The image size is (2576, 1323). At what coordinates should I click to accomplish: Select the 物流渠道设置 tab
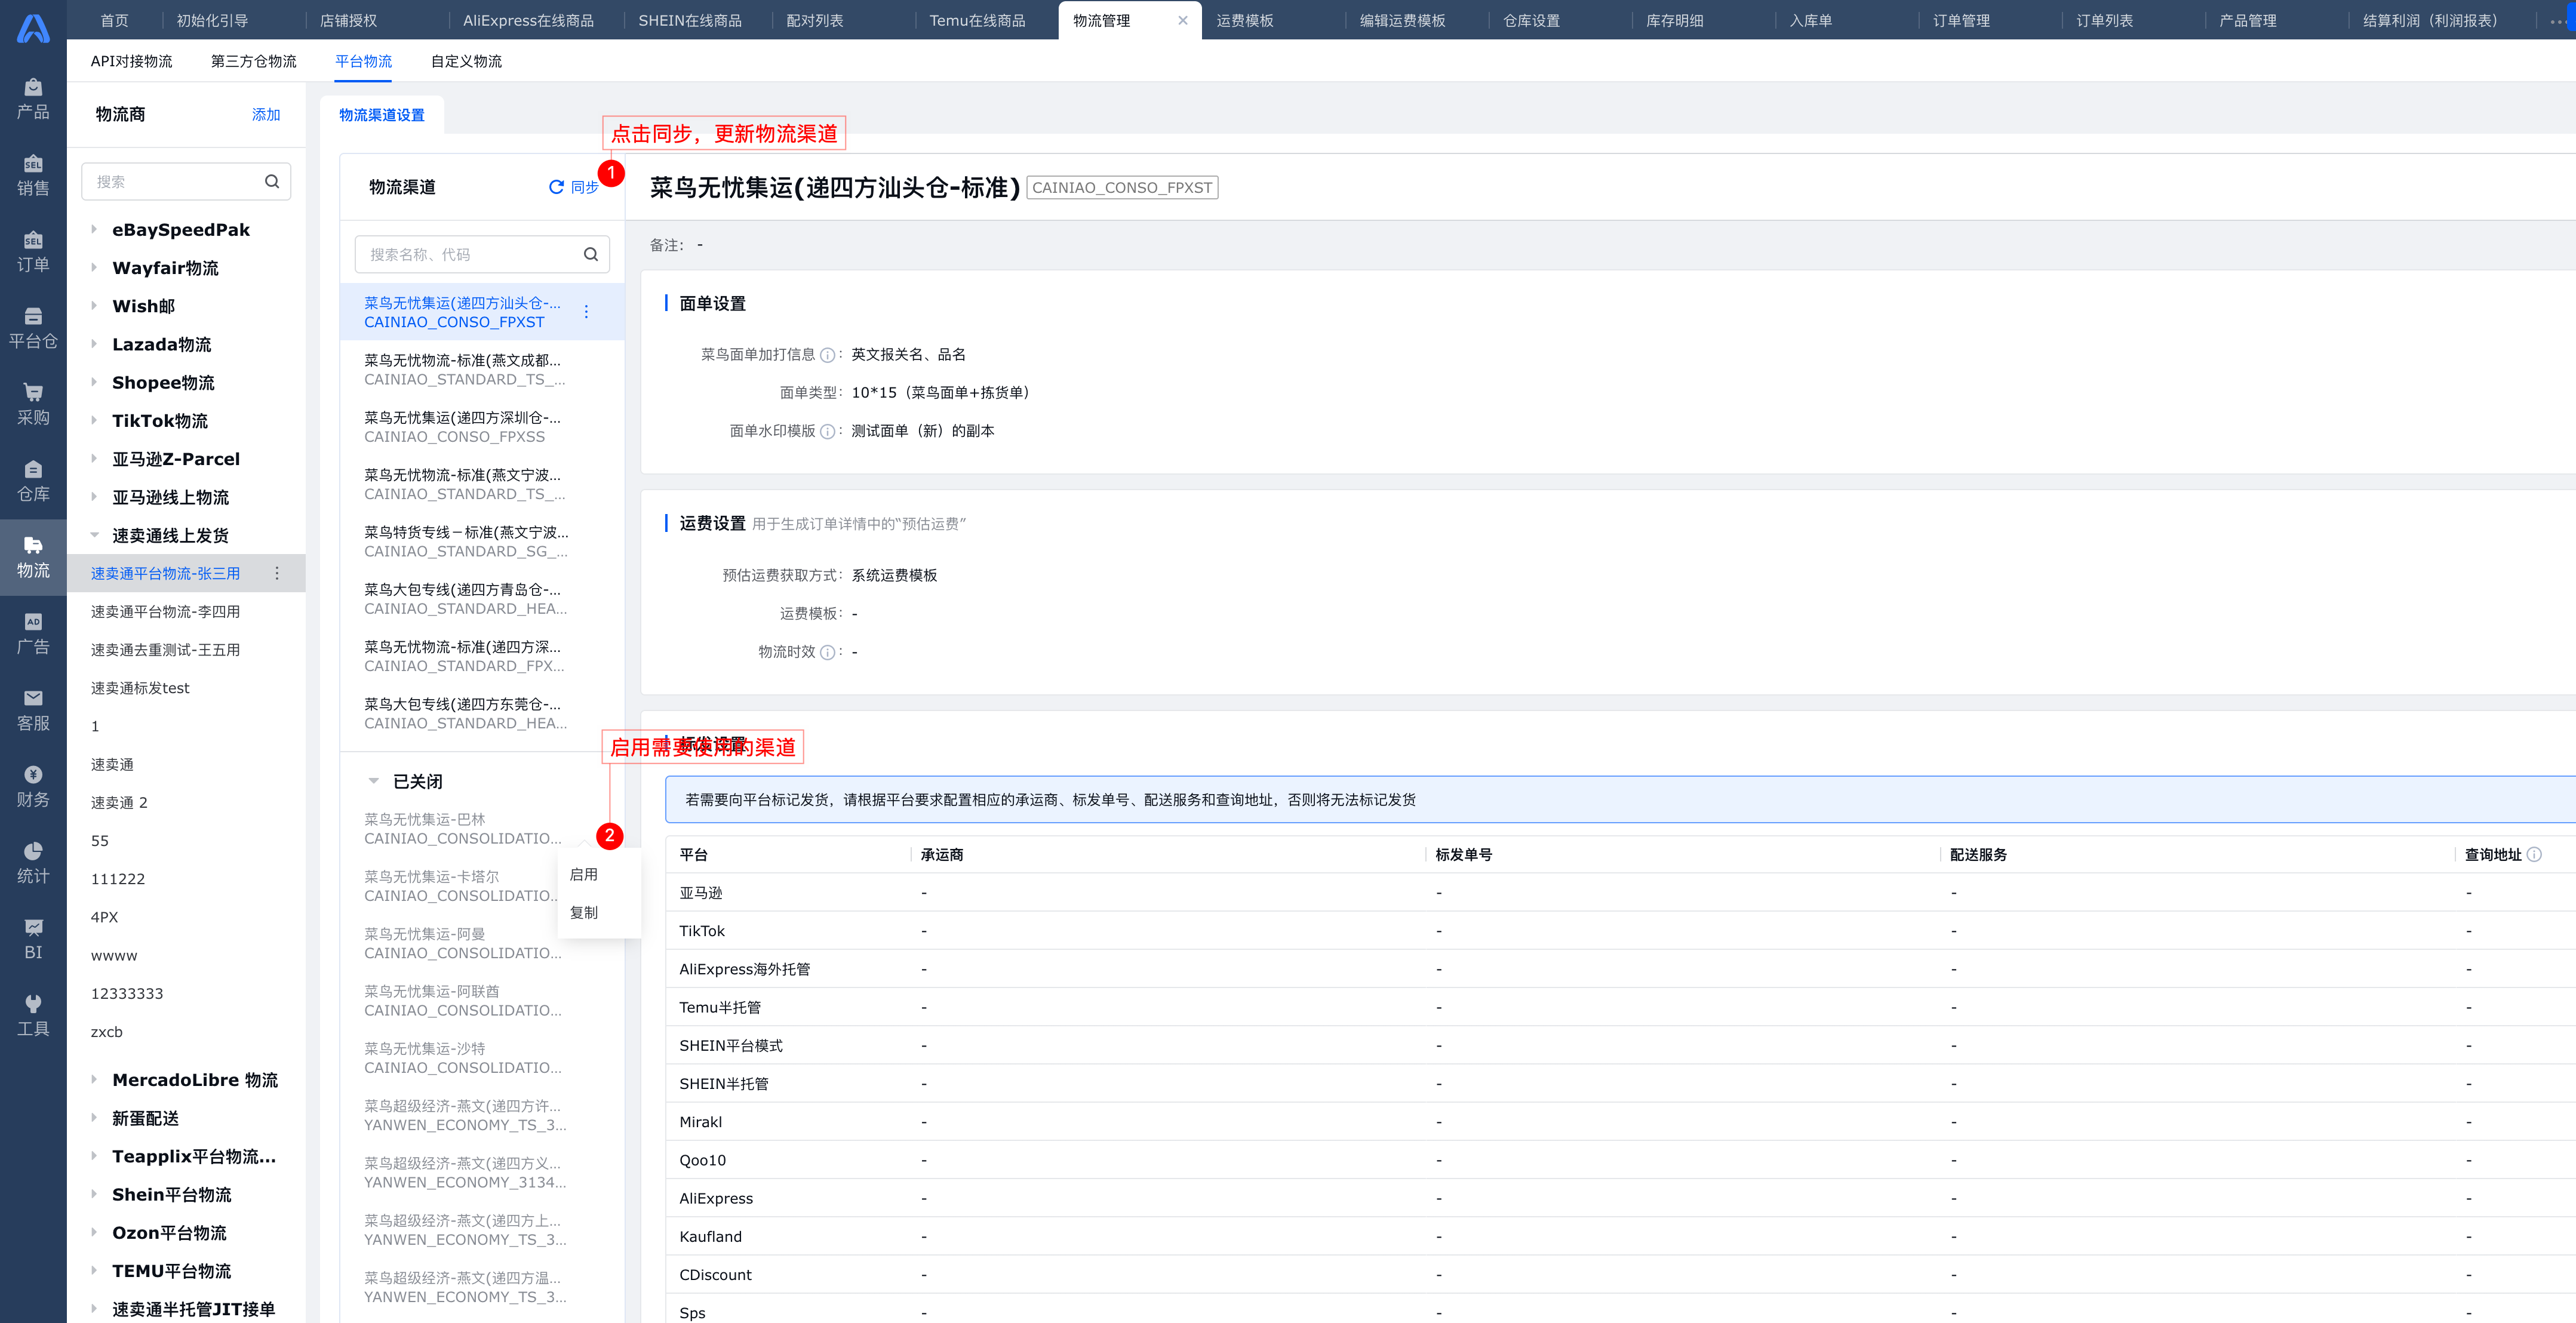tap(382, 115)
